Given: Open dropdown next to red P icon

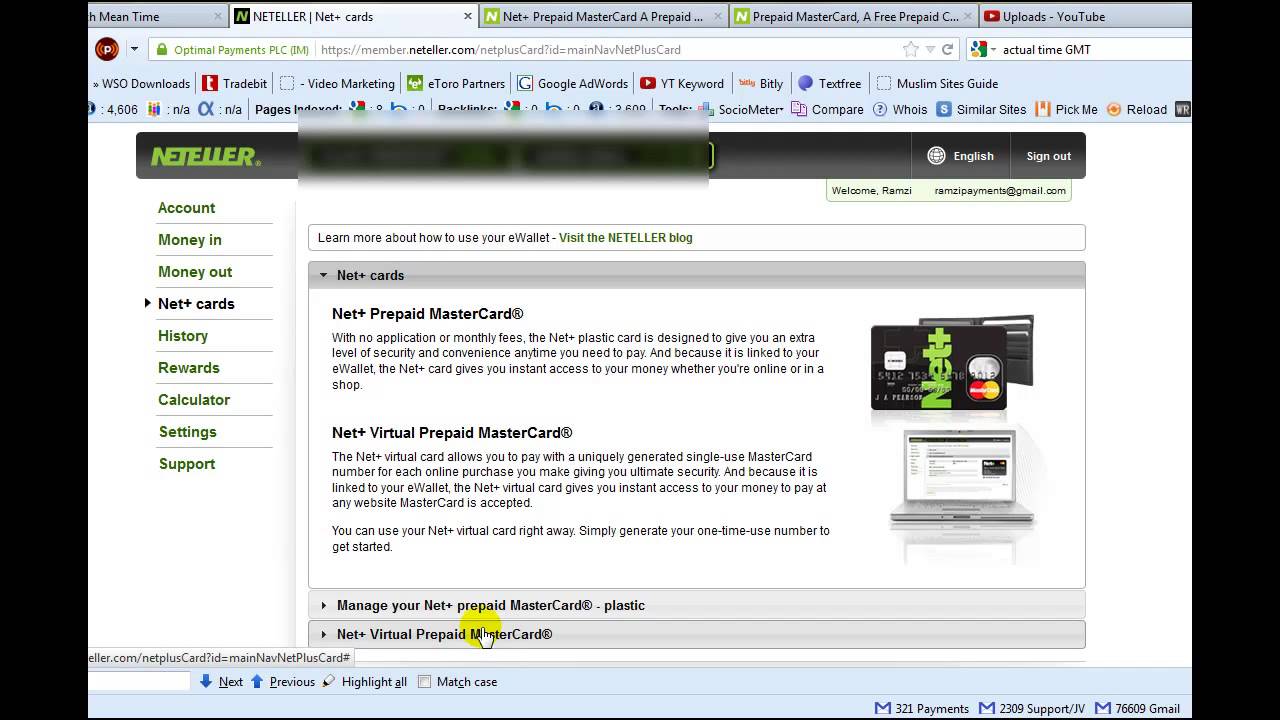Looking at the screenshot, I should (134, 49).
